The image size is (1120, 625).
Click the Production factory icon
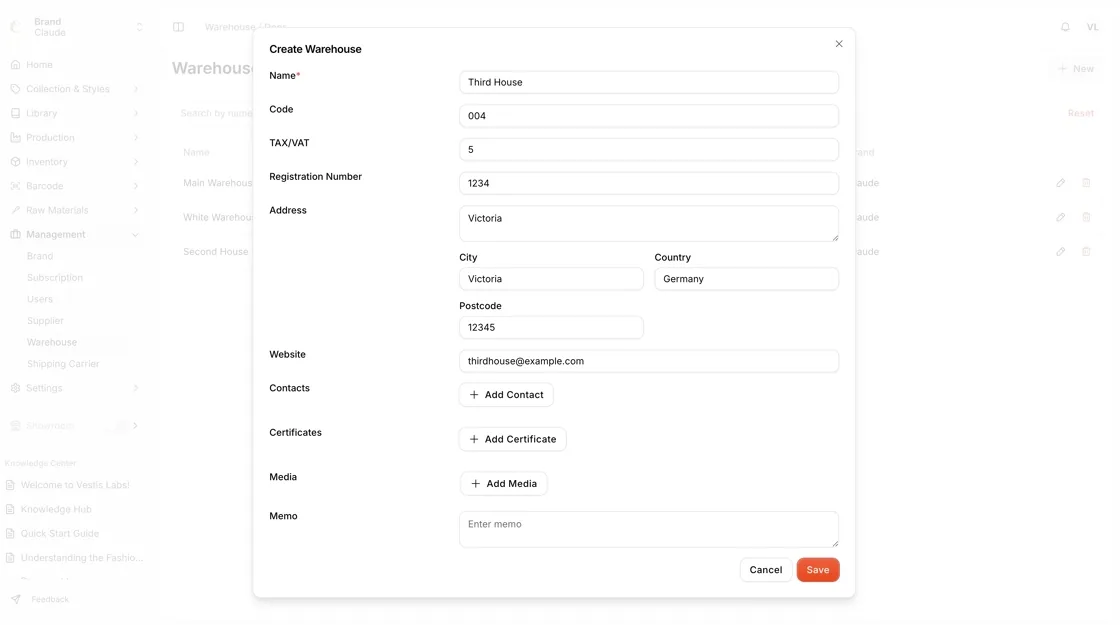click(x=15, y=137)
